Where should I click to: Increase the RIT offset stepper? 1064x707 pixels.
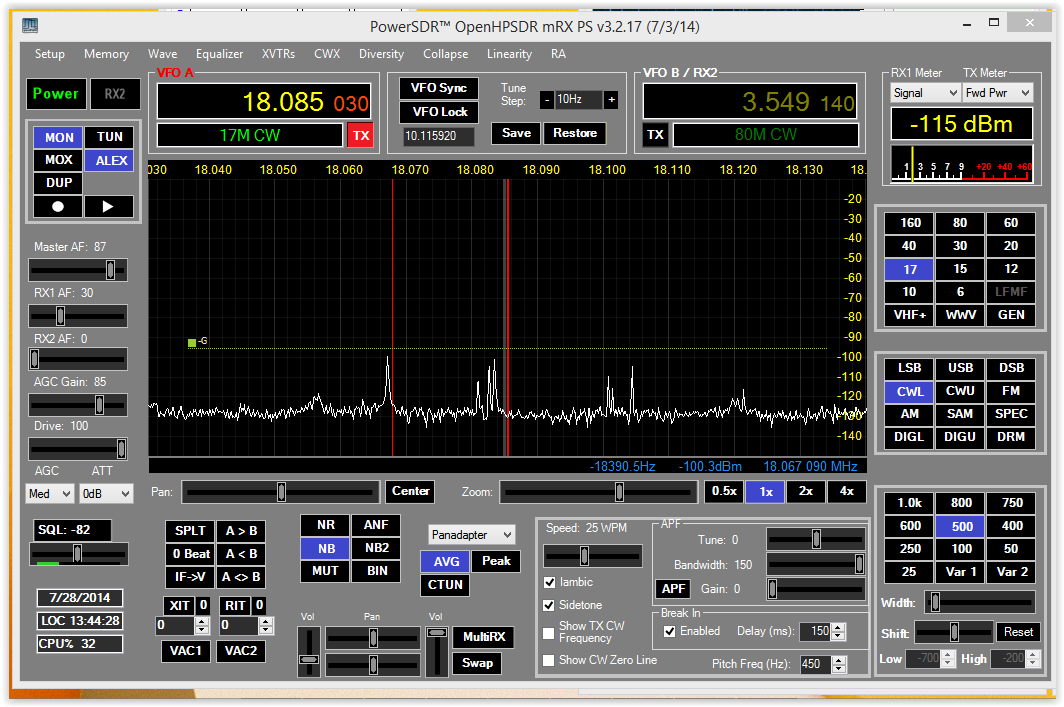pyautogui.click(x=266, y=622)
